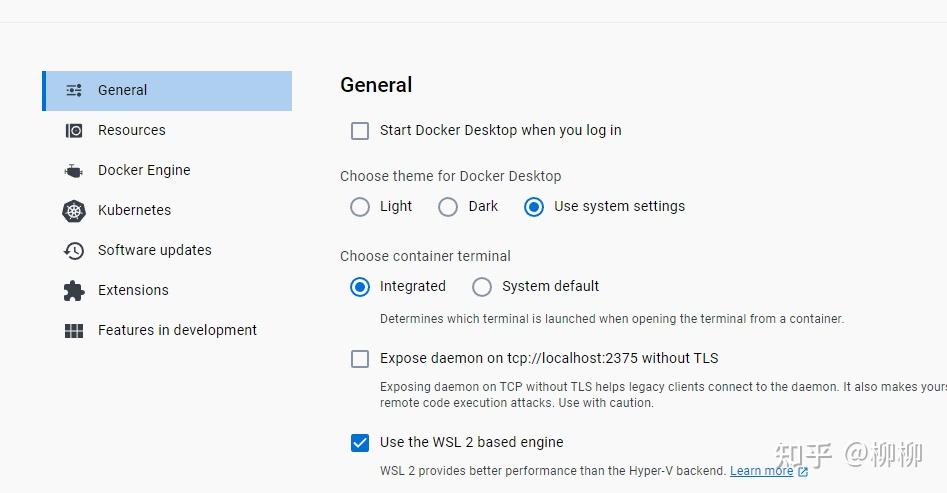Viewport: 947px width, 493px height.
Task: Click the Docker Engine whale icon
Action: pyautogui.click(x=74, y=170)
